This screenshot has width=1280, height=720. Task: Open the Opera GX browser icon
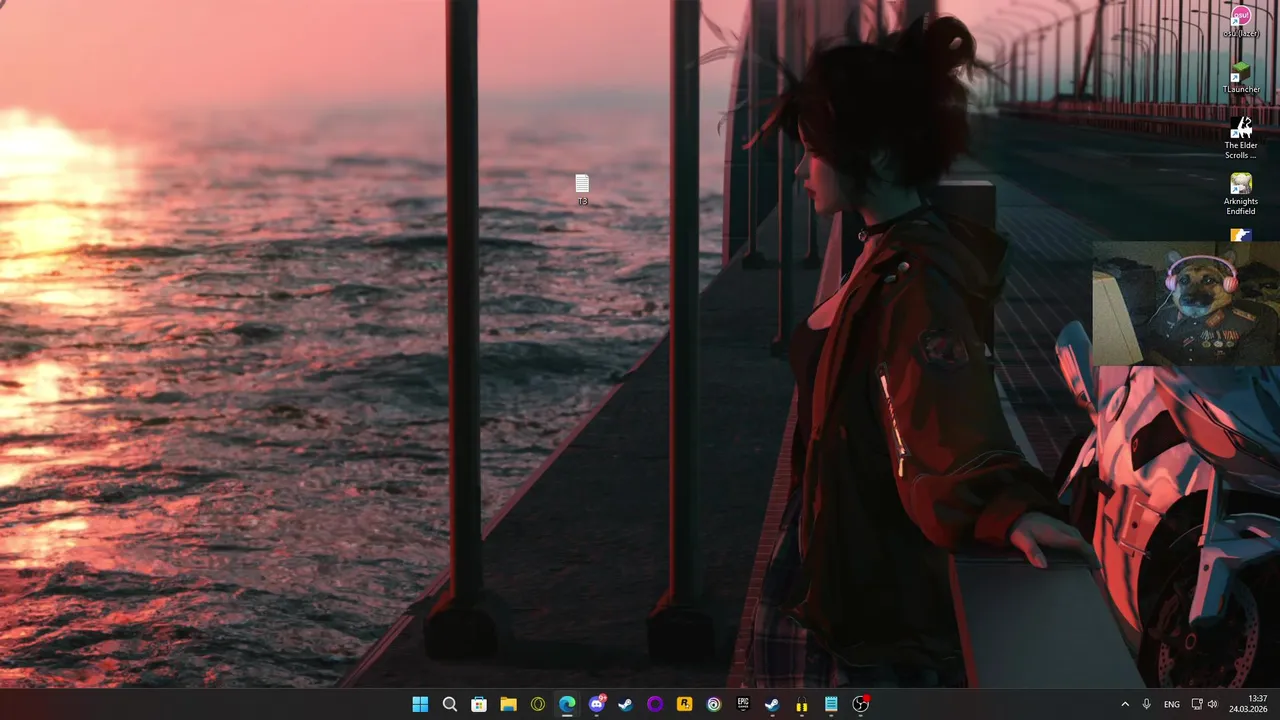(538, 704)
